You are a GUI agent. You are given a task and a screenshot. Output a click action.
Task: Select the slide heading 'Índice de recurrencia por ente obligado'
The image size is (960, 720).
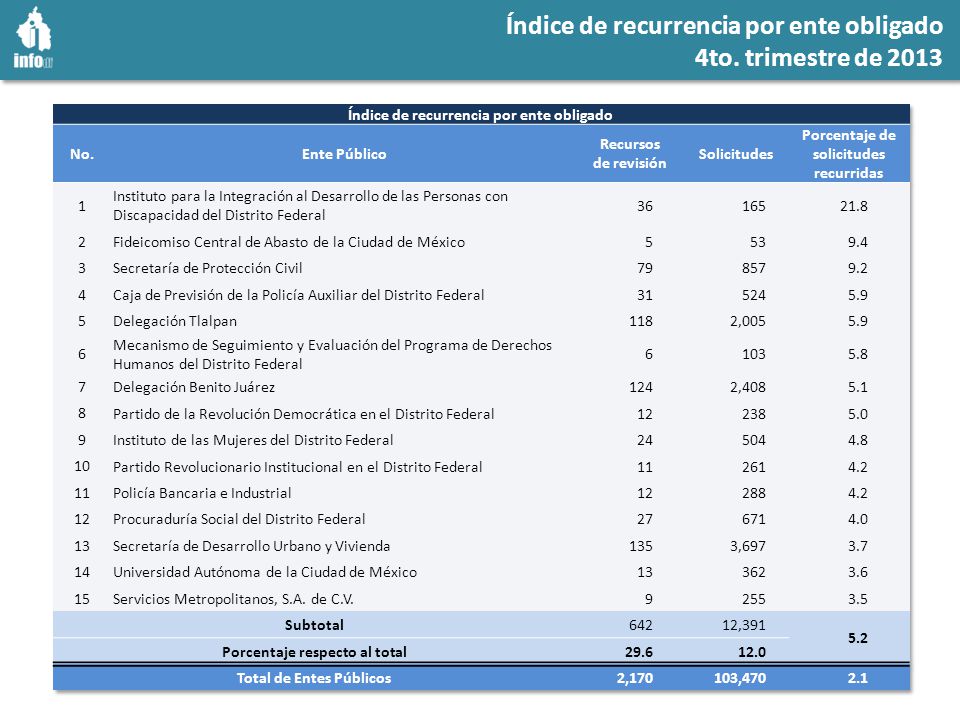(724, 26)
